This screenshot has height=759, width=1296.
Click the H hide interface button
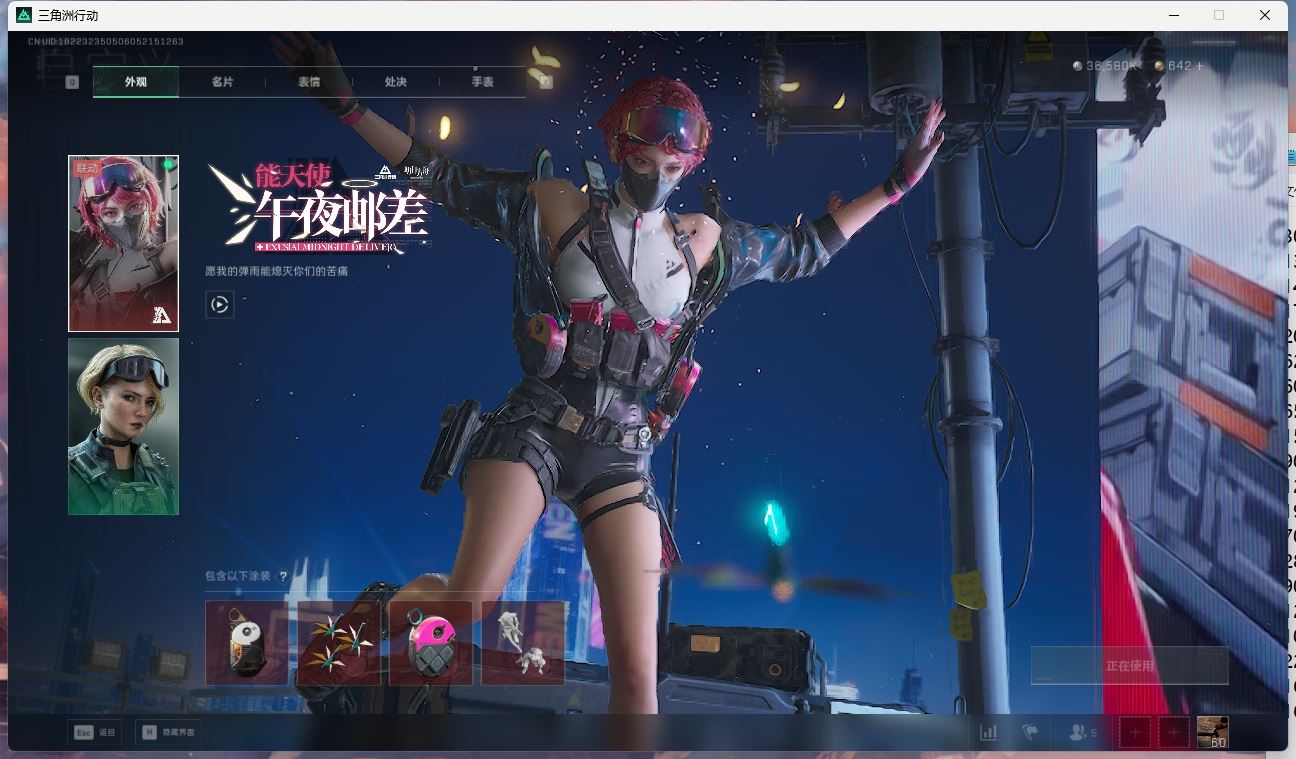coord(167,732)
